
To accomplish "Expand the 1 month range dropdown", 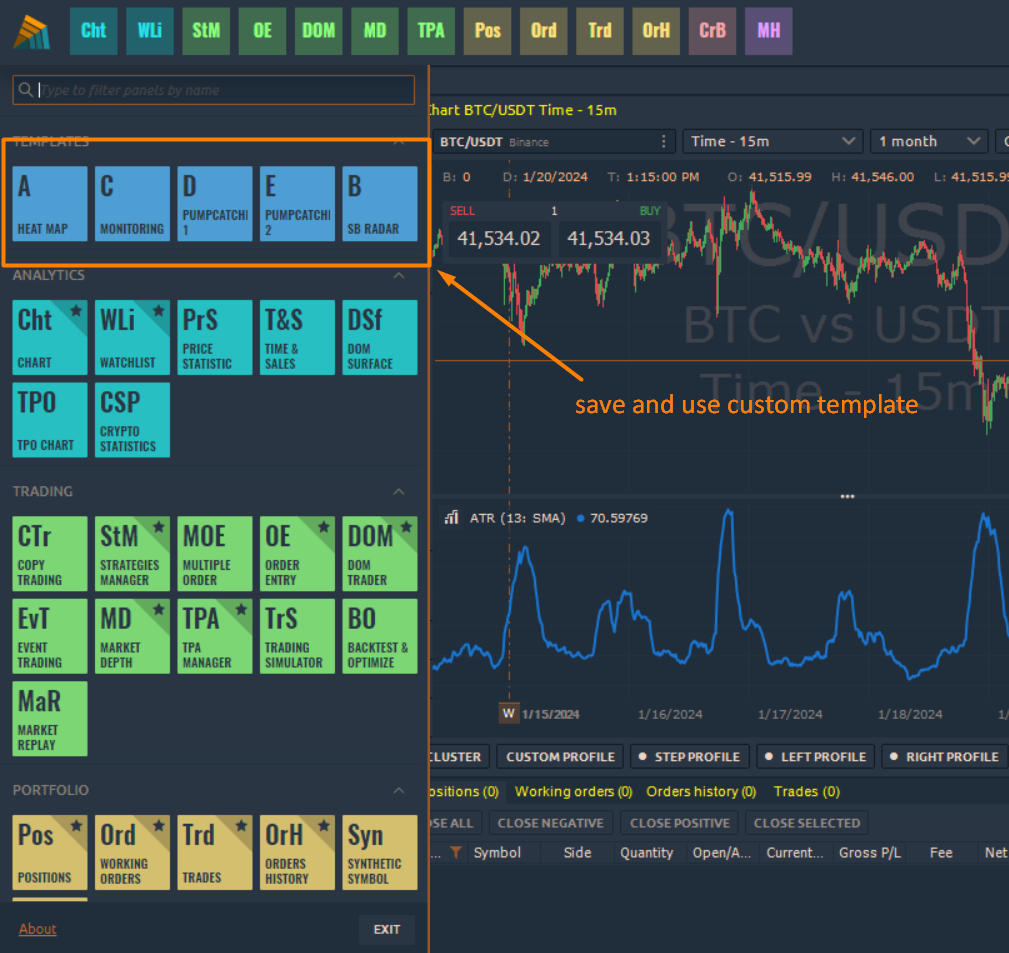I will click(929, 141).
